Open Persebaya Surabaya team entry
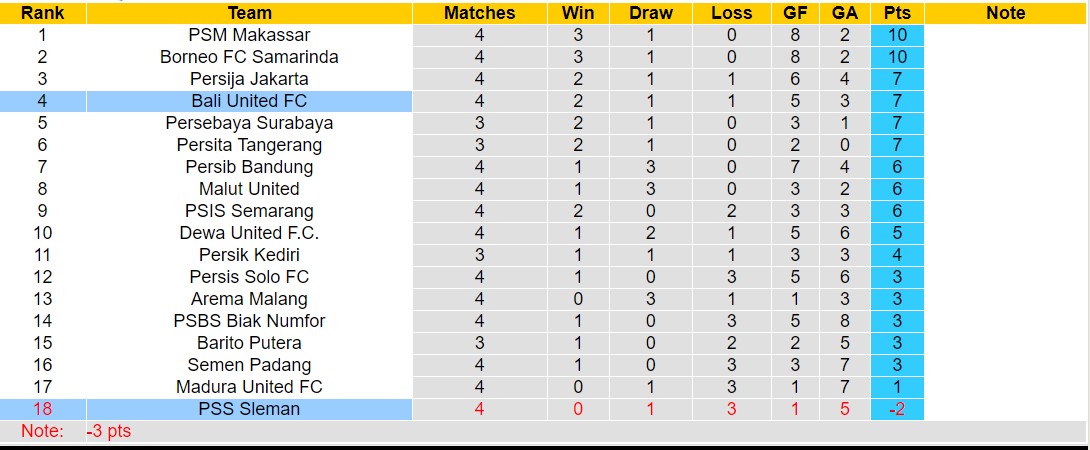Screen dimensions: 1090x450 pyautogui.click(x=249, y=123)
